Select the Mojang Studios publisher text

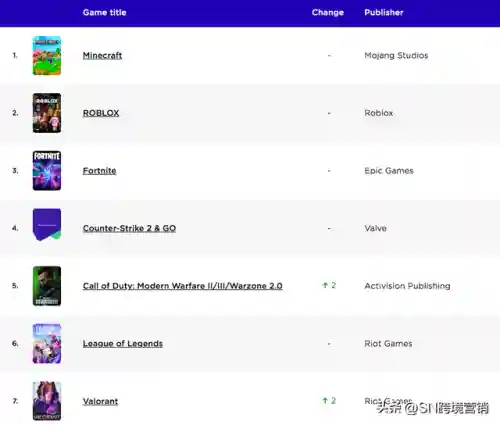pyautogui.click(x=396, y=55)
